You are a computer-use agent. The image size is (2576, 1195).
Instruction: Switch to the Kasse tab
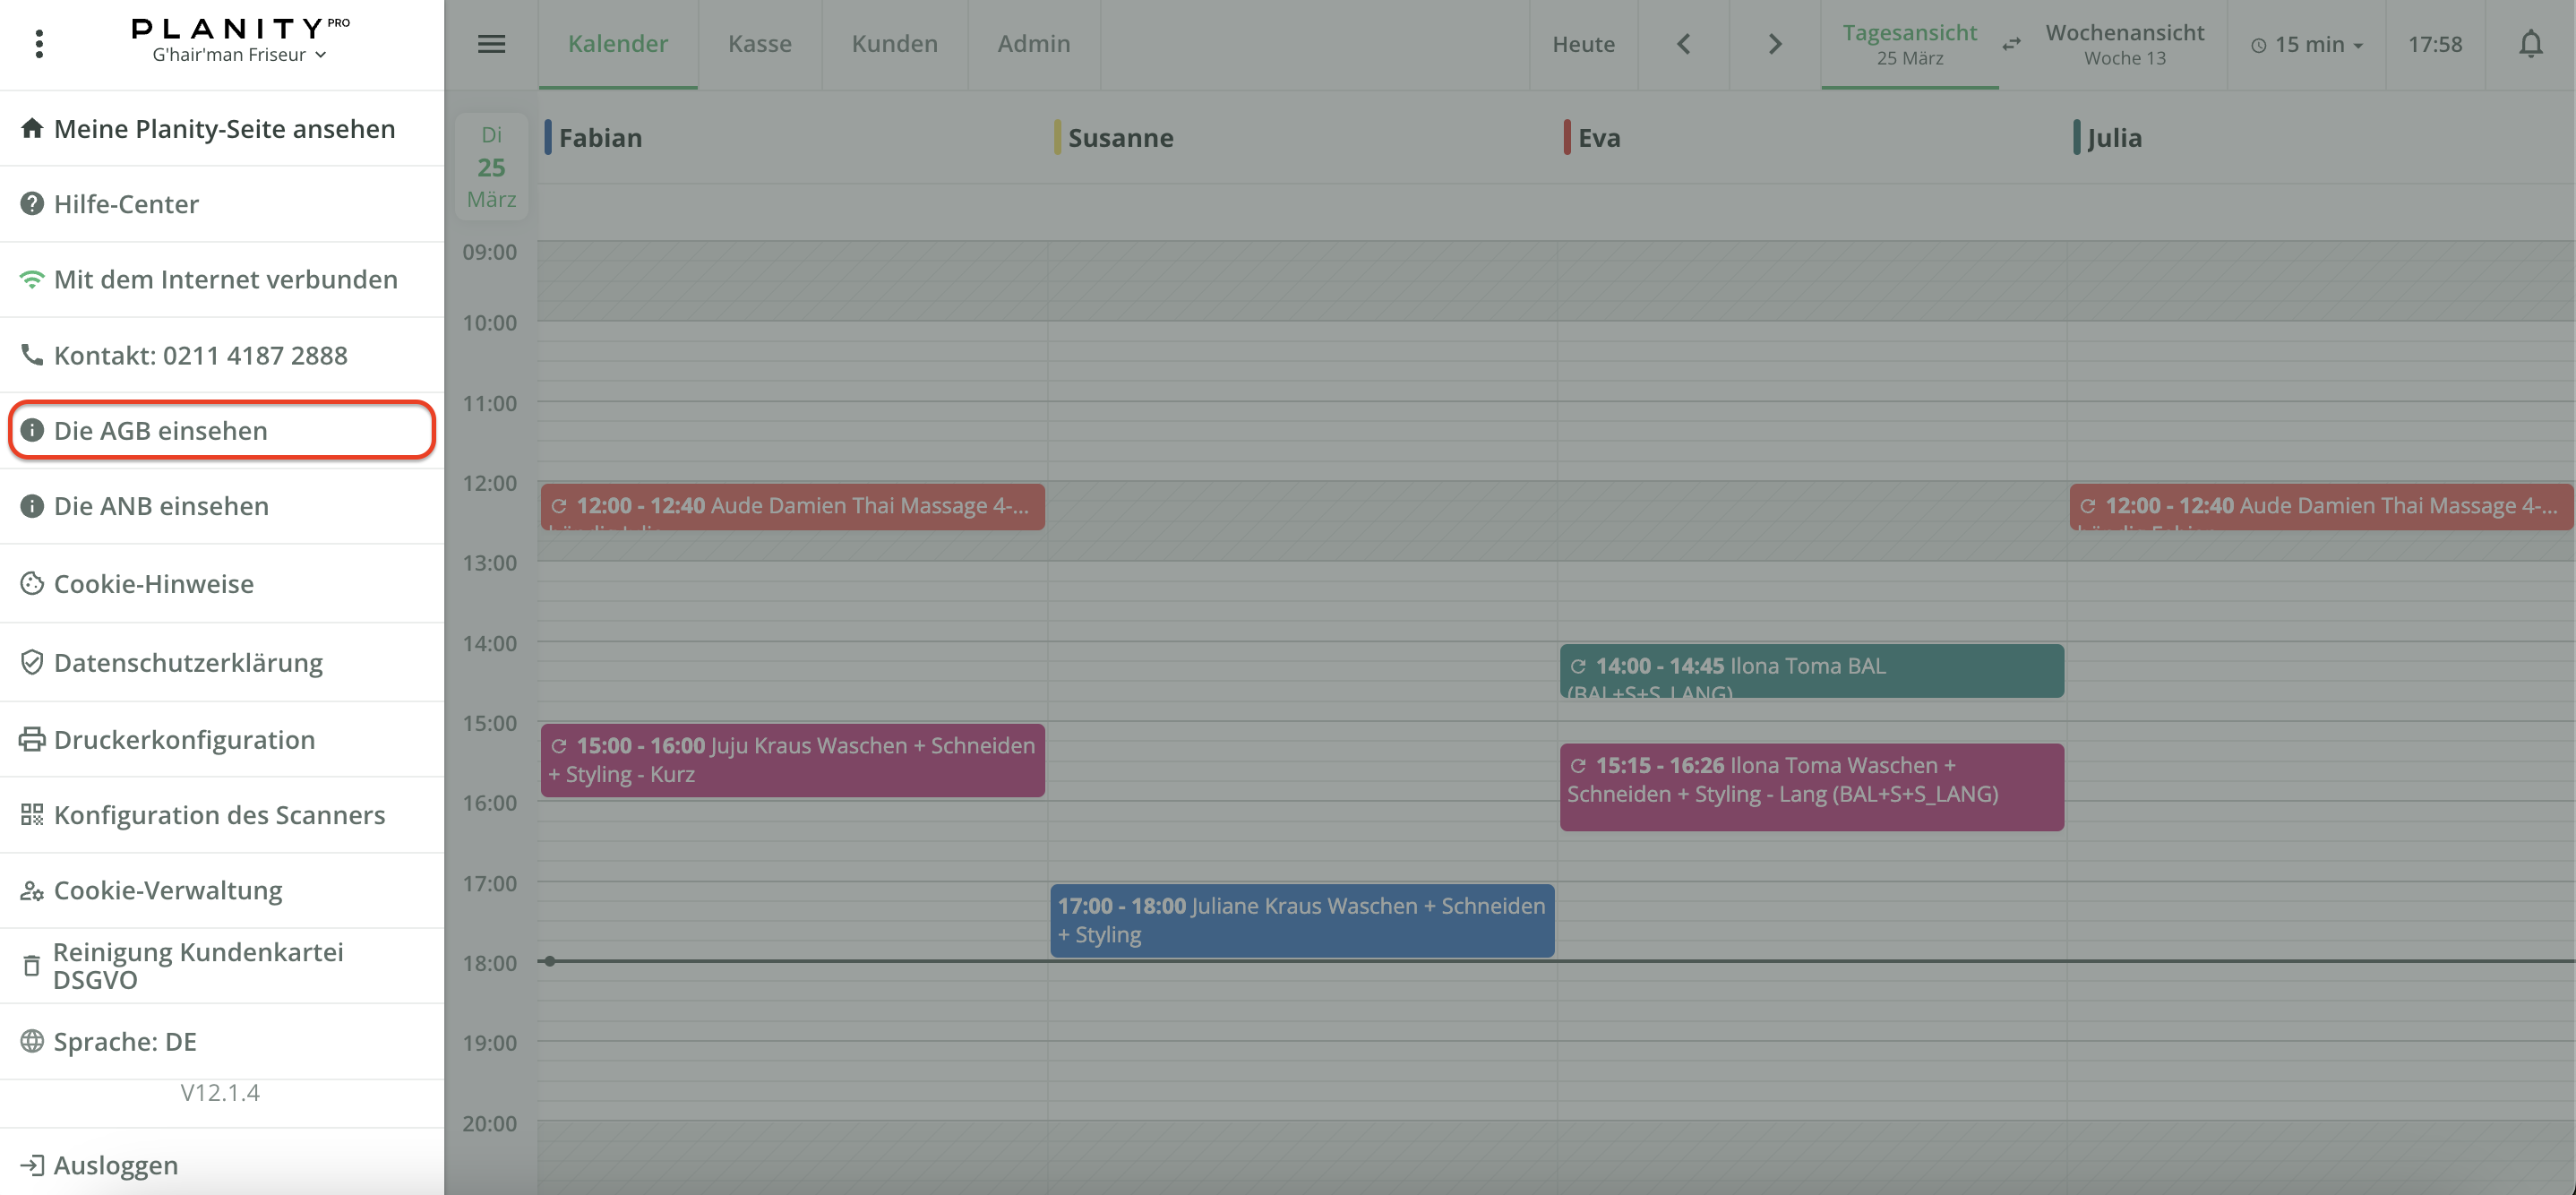click(759, 44)
